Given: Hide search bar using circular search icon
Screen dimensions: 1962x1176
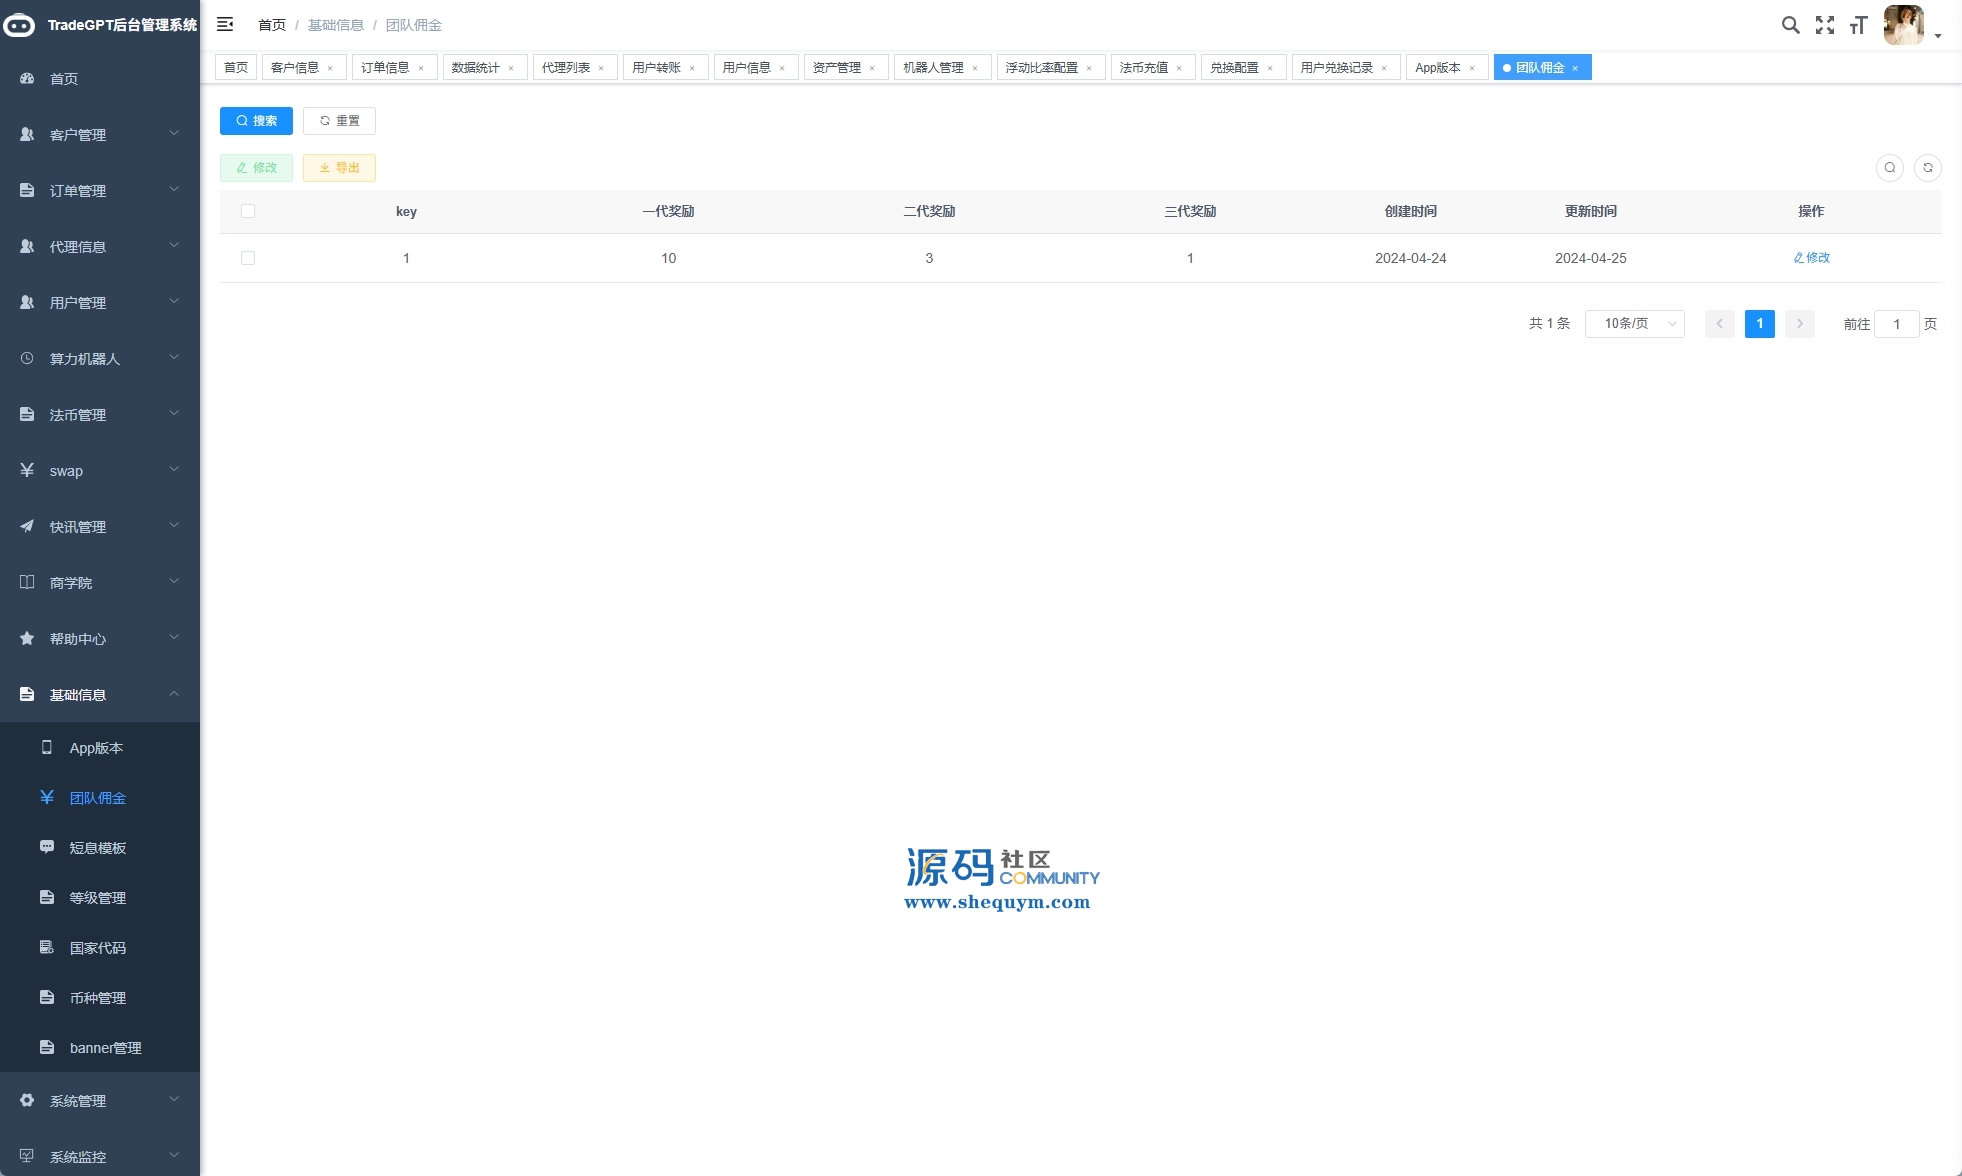Looking at the screenshot, I should tap(1889, 168).
